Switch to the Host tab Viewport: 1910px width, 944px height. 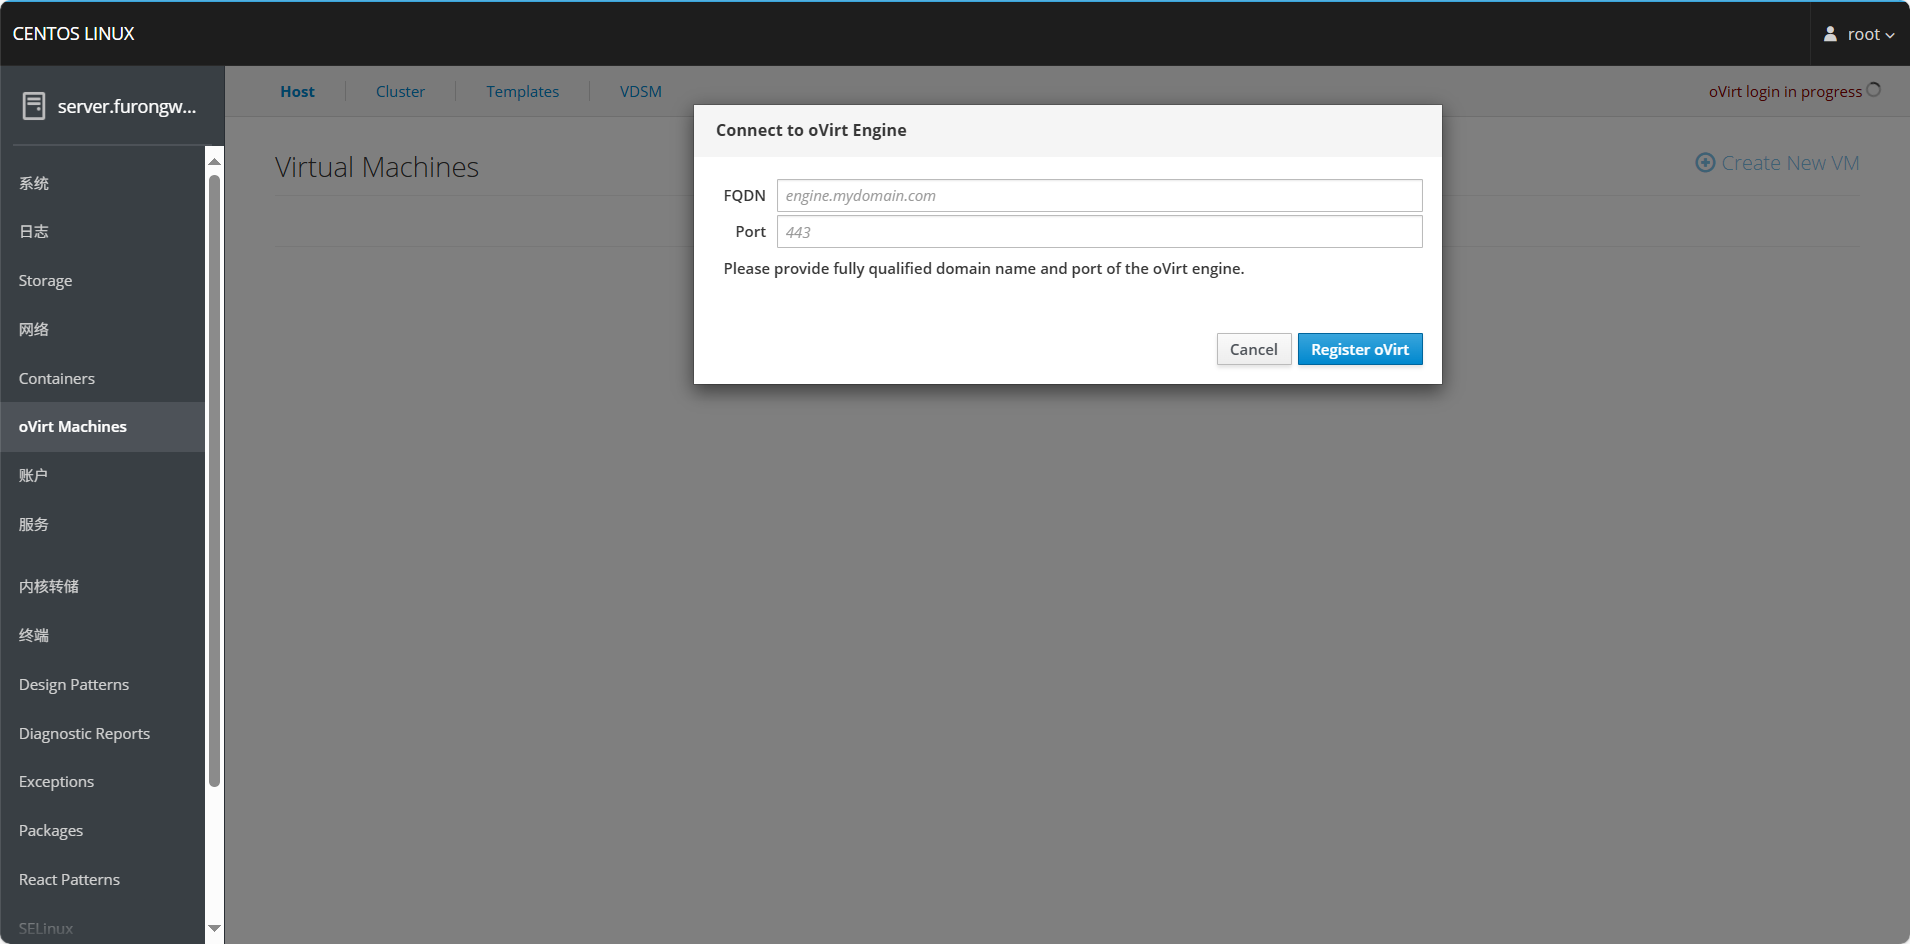coord(297,91)
